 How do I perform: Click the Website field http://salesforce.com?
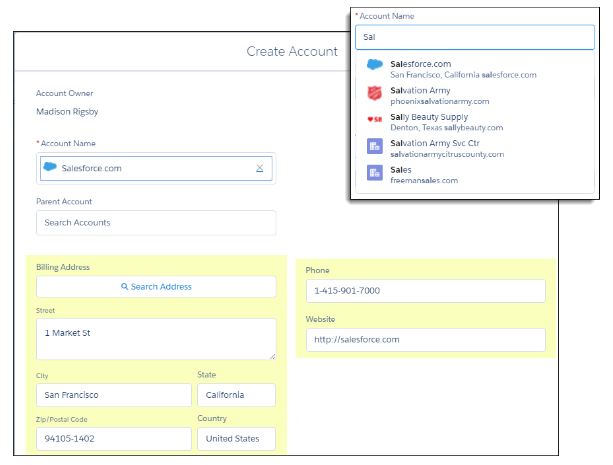click(426, 339)
